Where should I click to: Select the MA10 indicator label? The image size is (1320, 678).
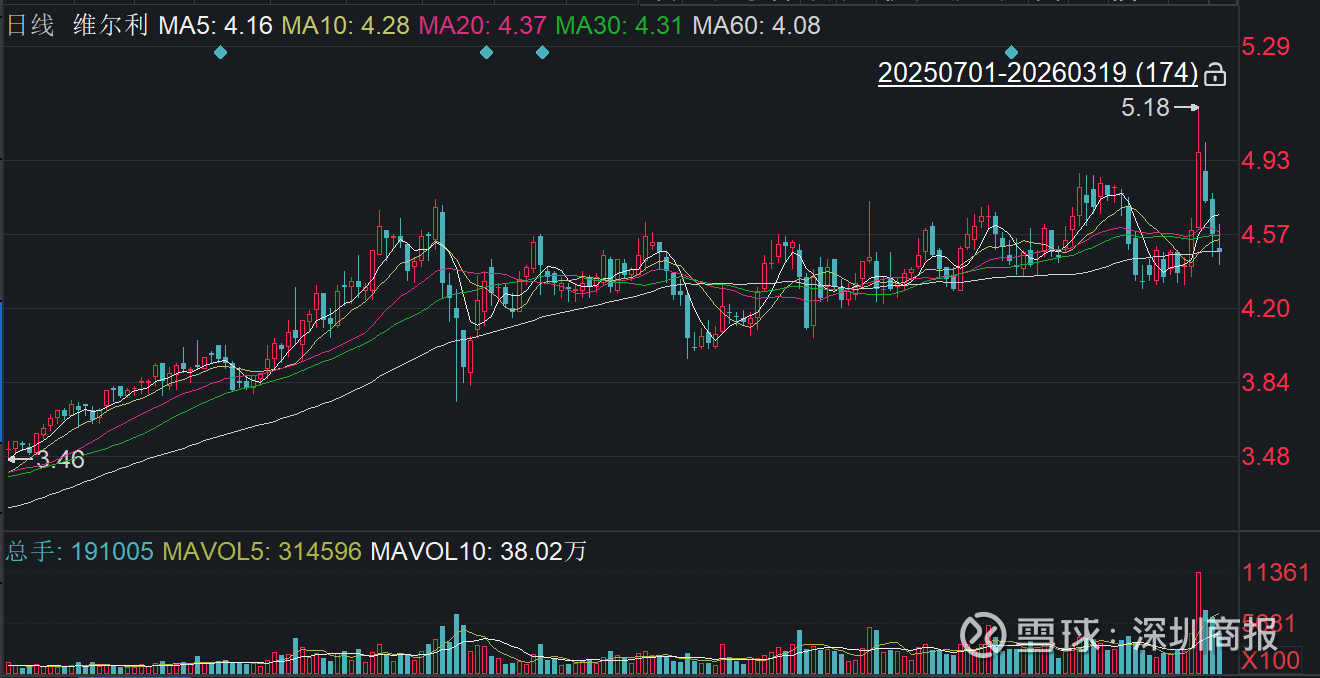tap(347, 25)
